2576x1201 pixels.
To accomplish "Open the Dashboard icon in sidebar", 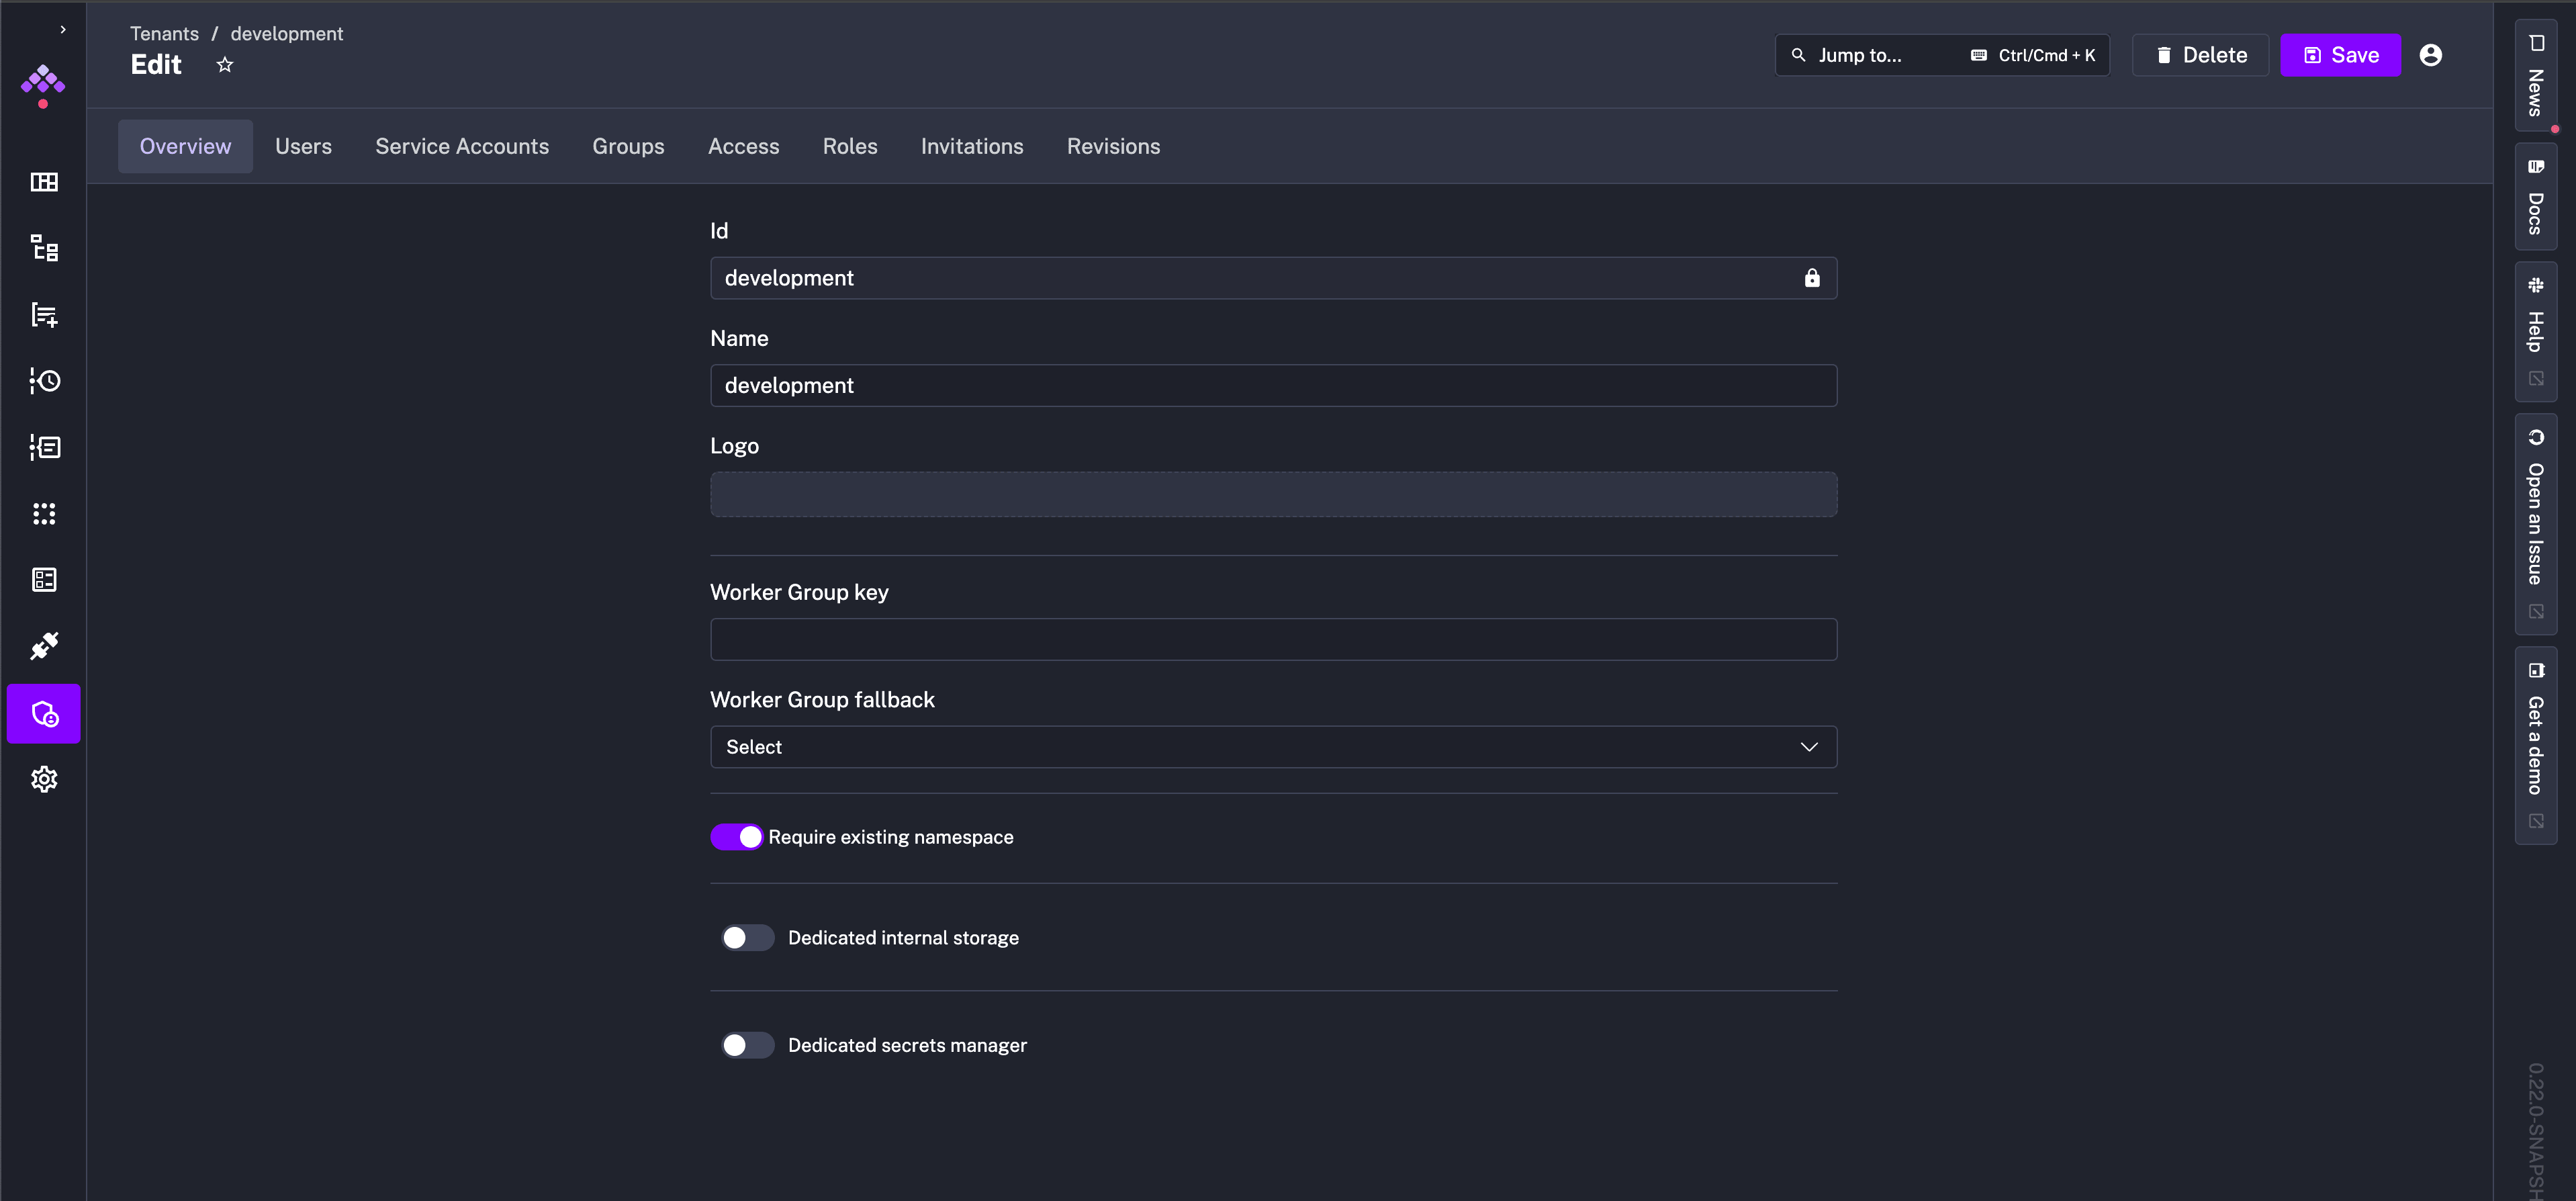I will [44, 182].
